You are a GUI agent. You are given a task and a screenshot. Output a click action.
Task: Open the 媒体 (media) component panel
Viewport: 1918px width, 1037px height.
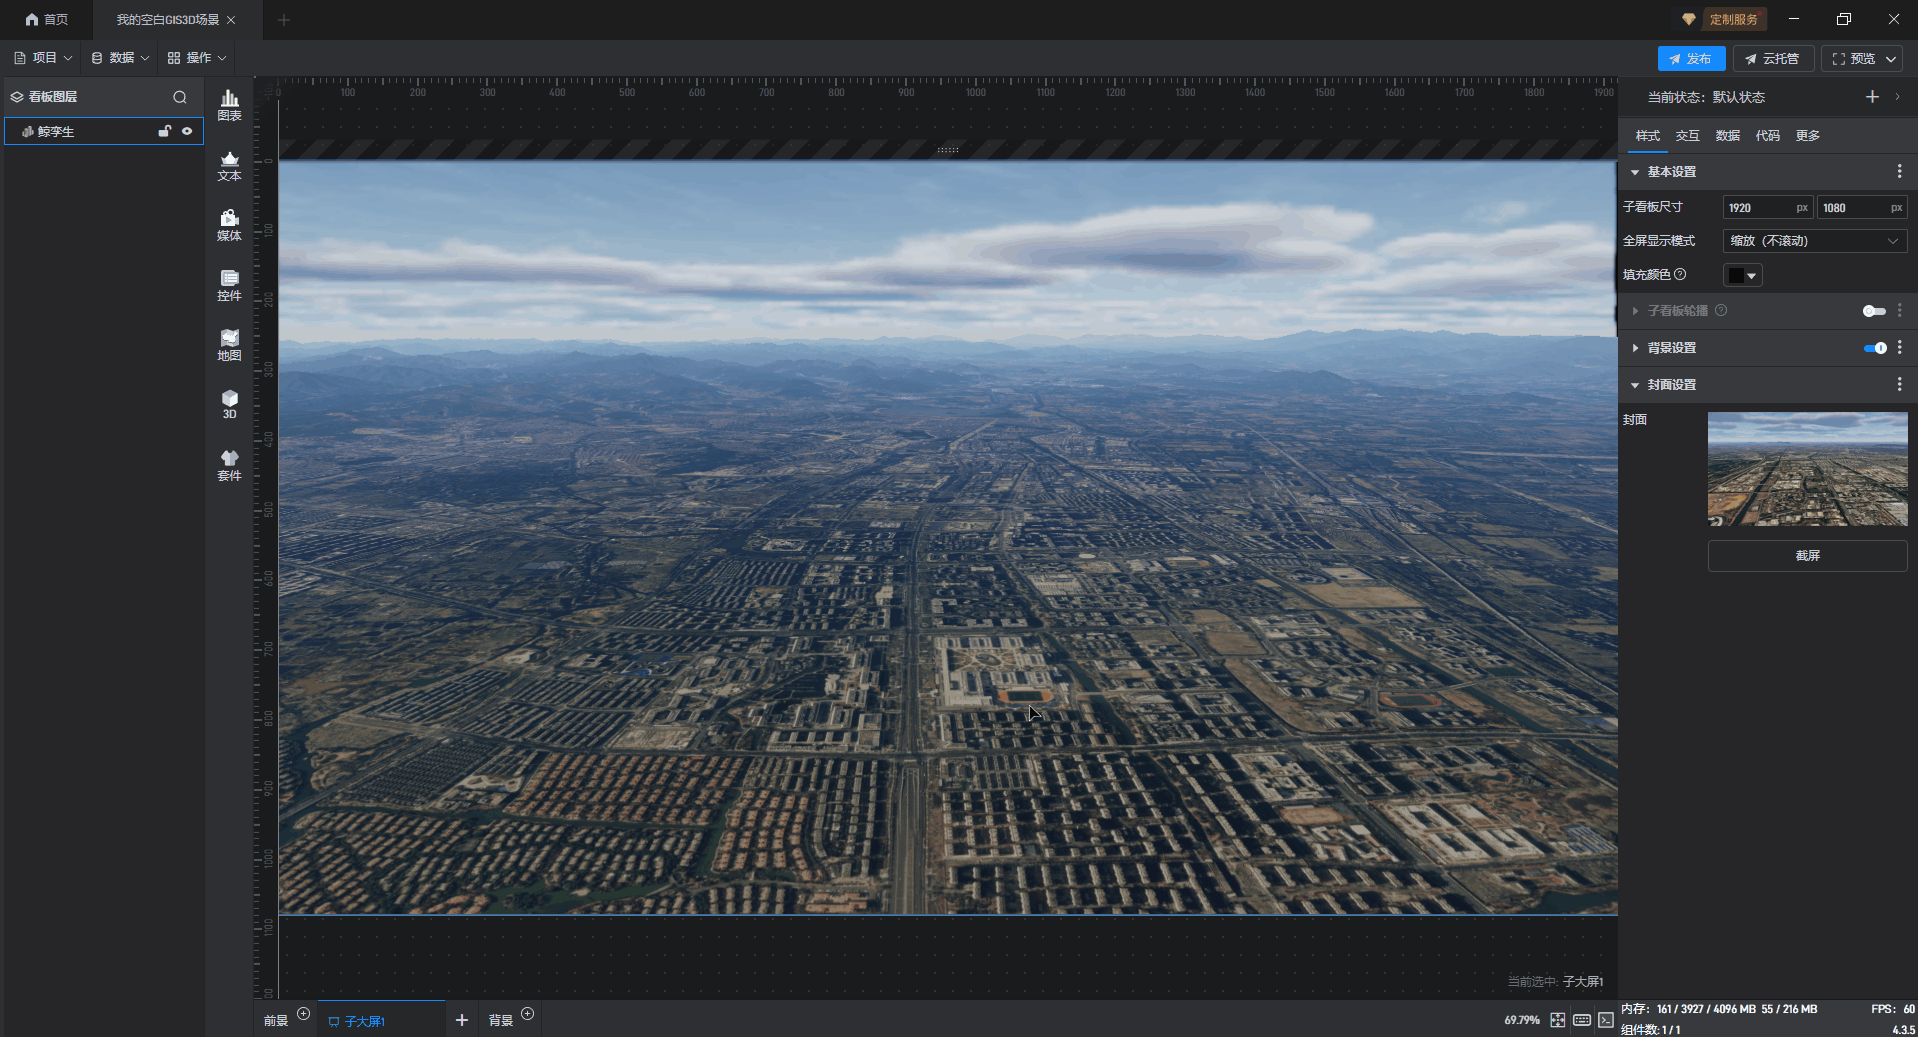click(229, 225)
